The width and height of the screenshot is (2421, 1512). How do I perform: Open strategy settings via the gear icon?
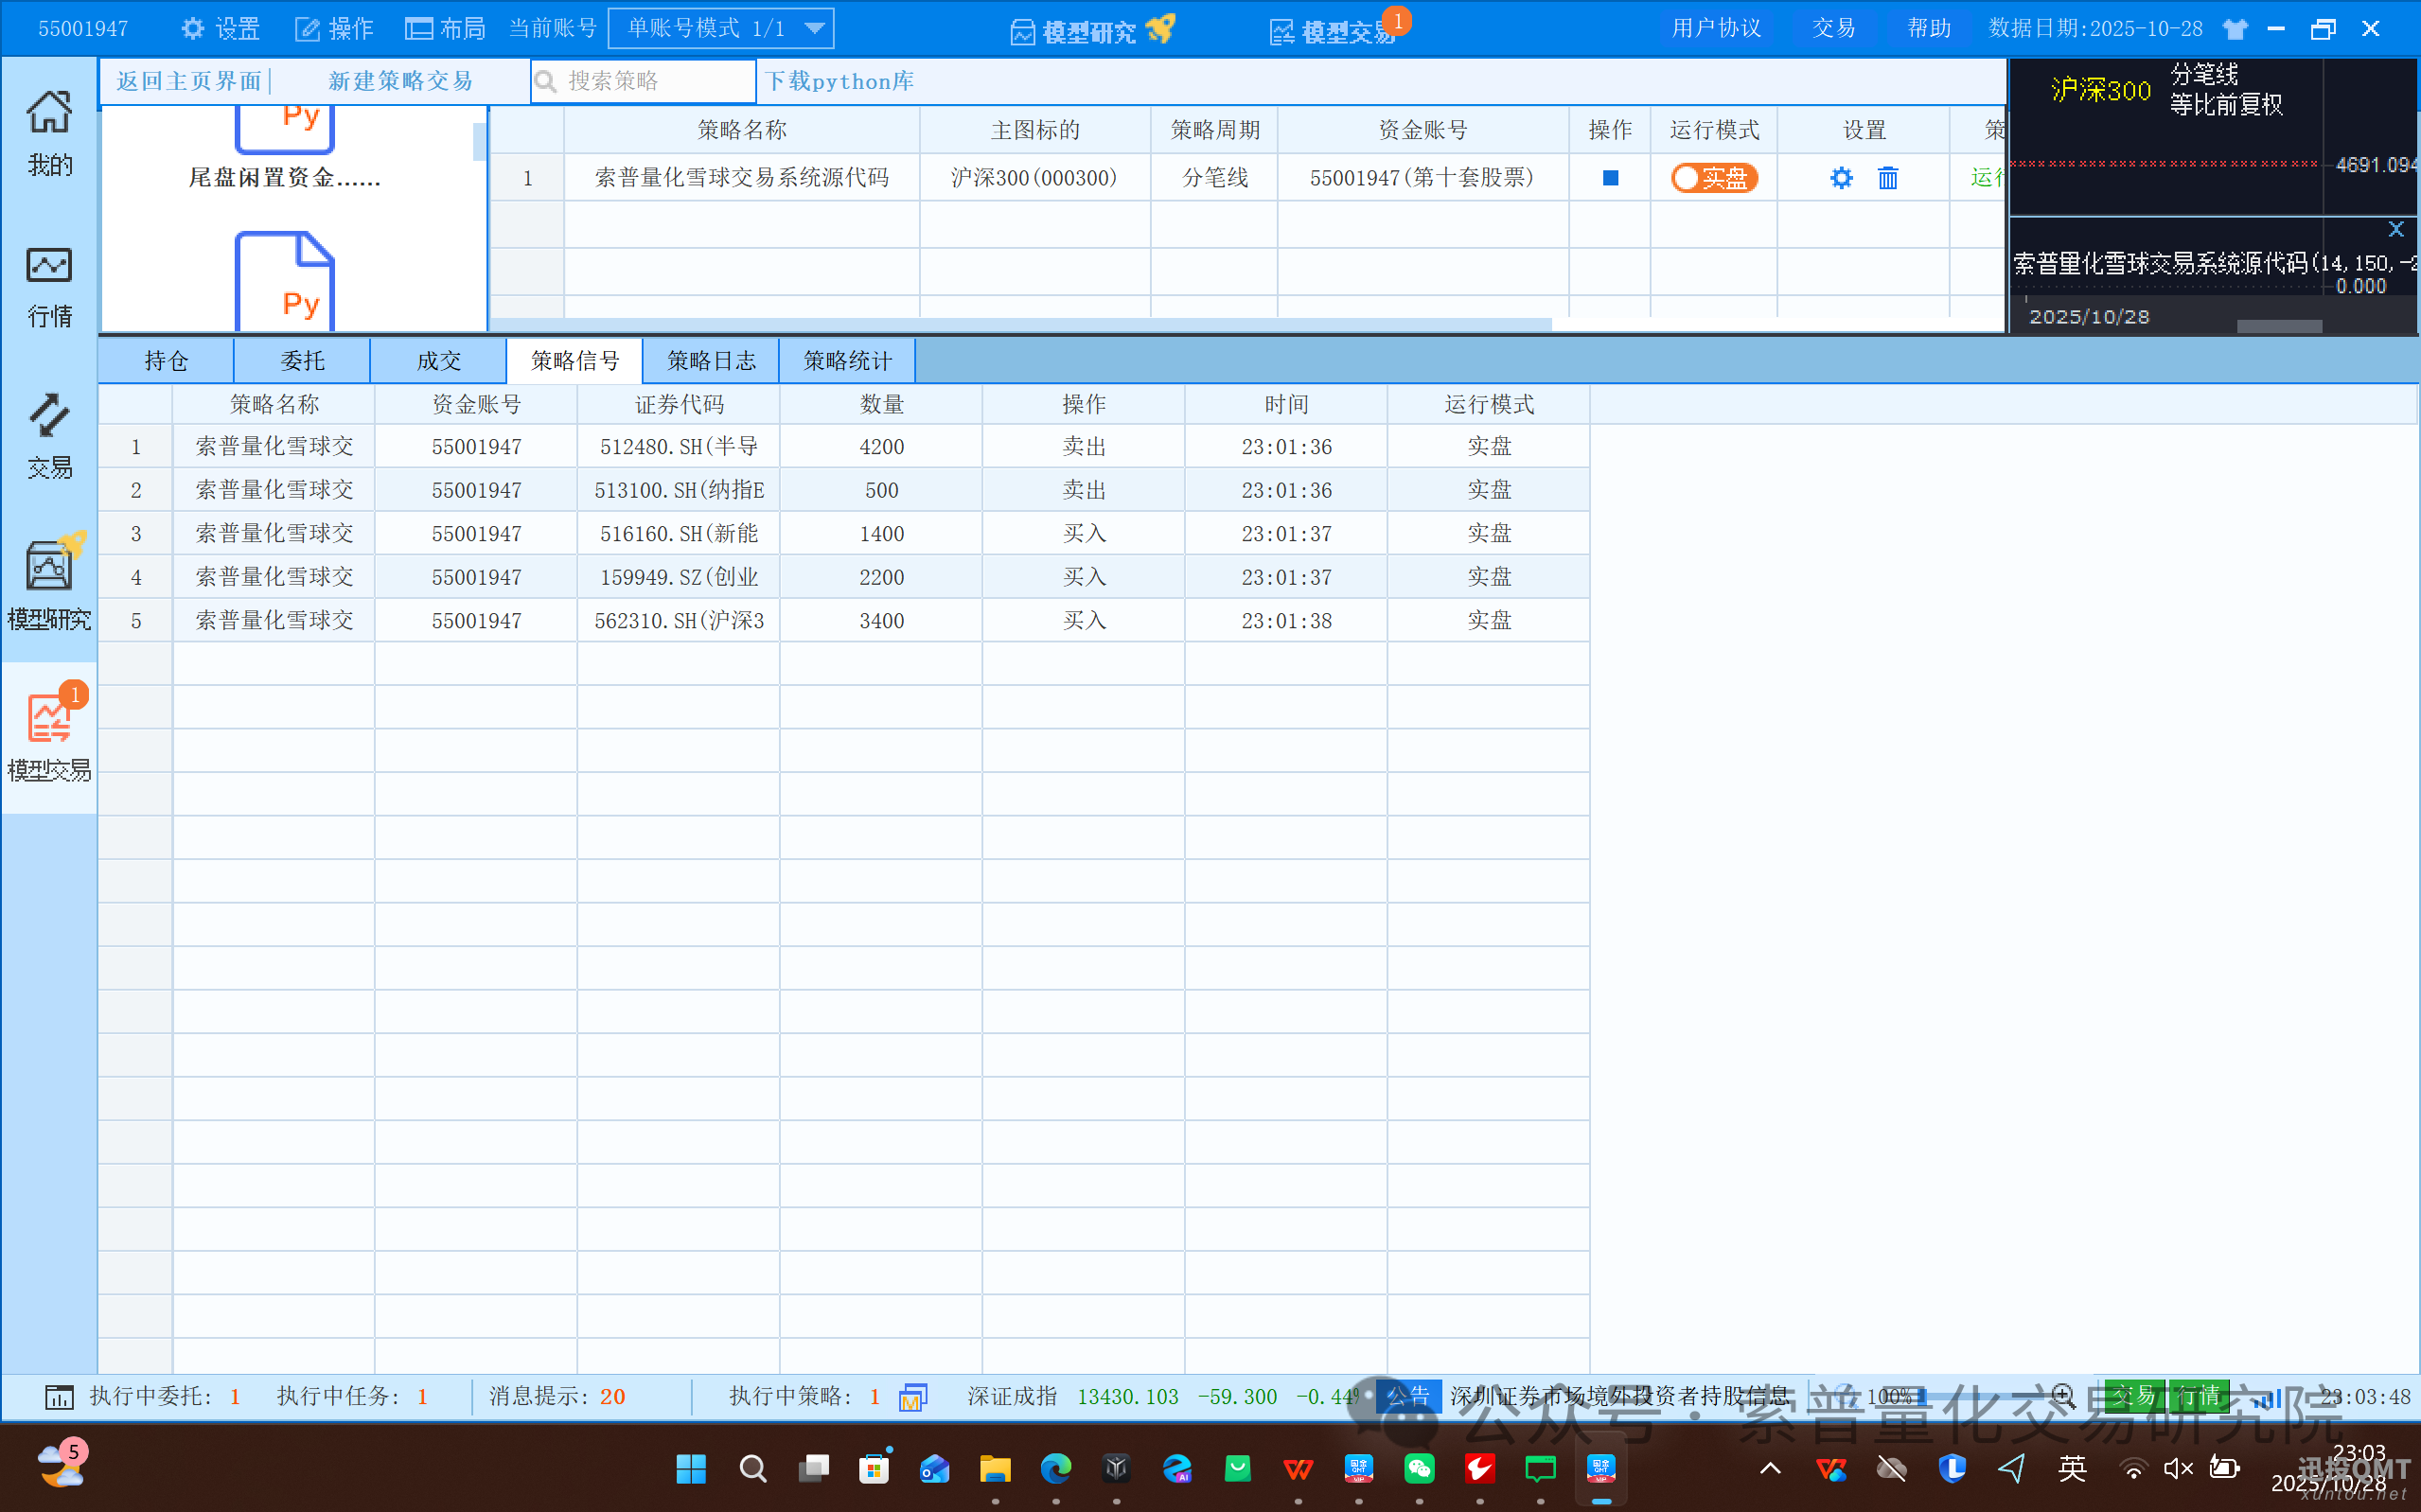[x=1841, y=177]
